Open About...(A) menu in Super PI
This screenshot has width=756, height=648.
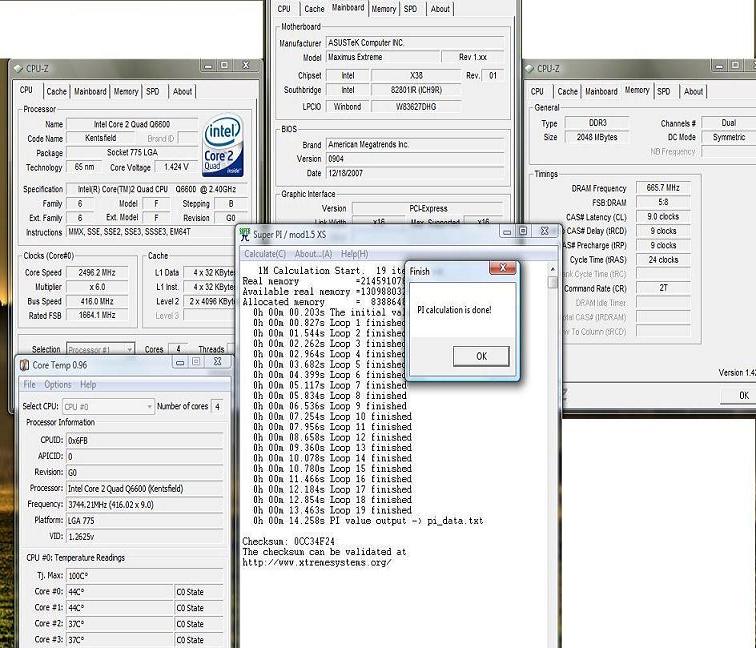click(313, 254)
